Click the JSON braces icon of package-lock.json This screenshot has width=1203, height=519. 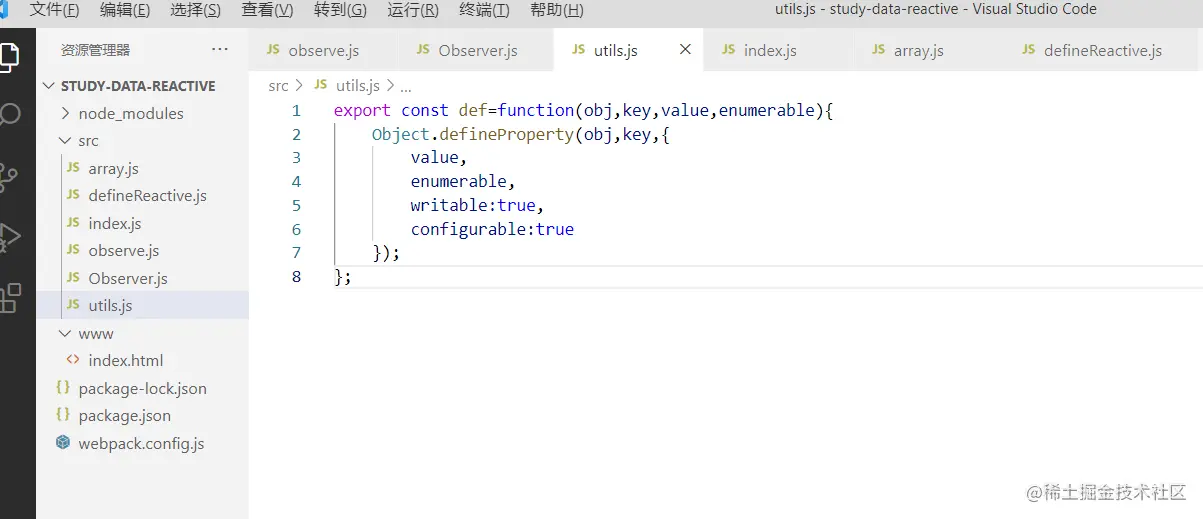(x=63, y=388)
